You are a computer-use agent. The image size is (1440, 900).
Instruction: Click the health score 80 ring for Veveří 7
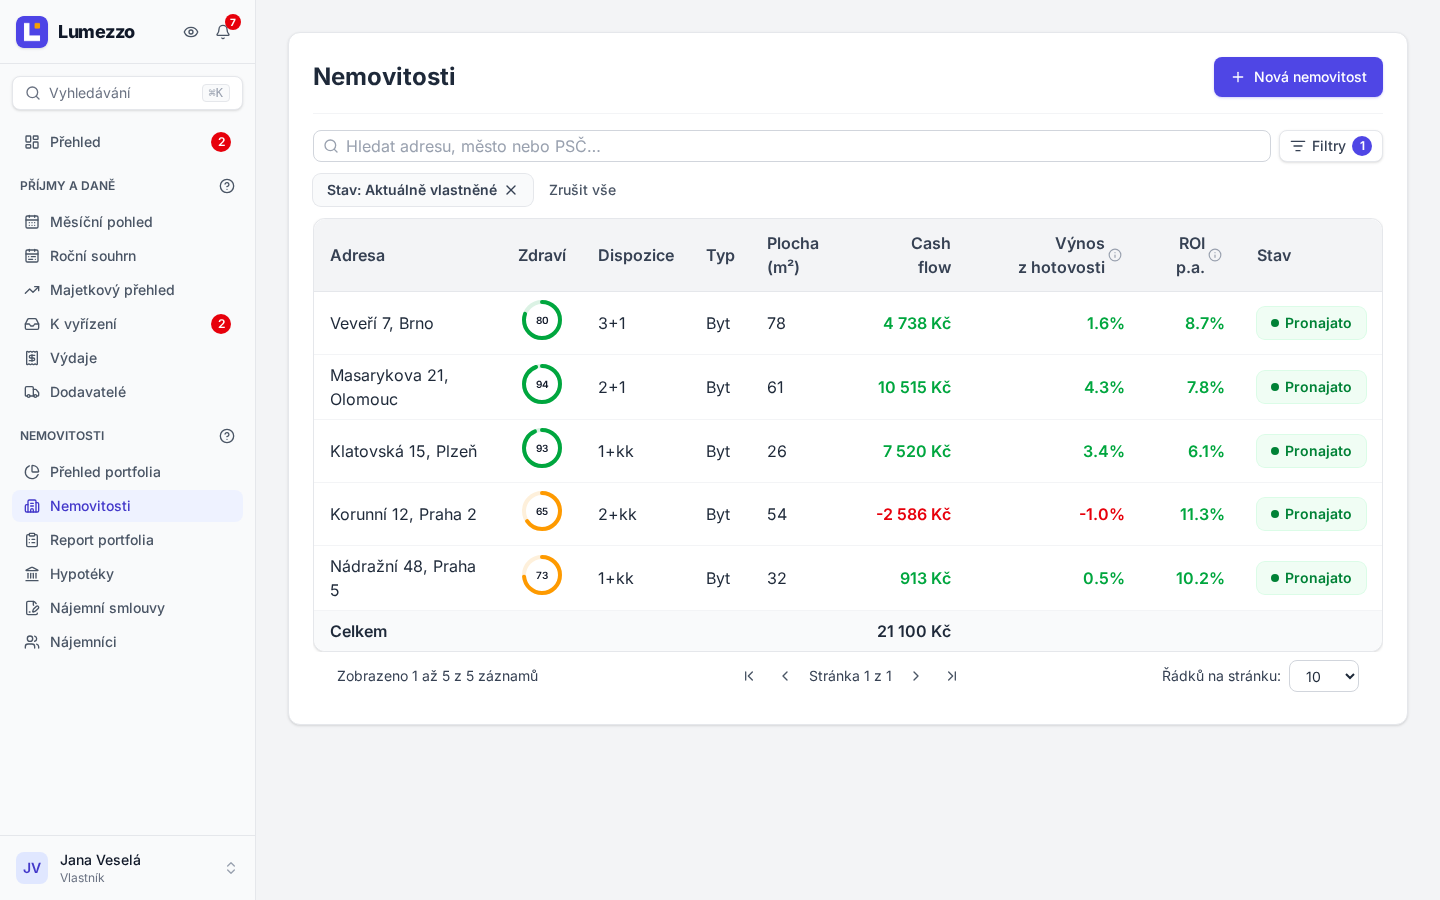click(x=542, y=320)
